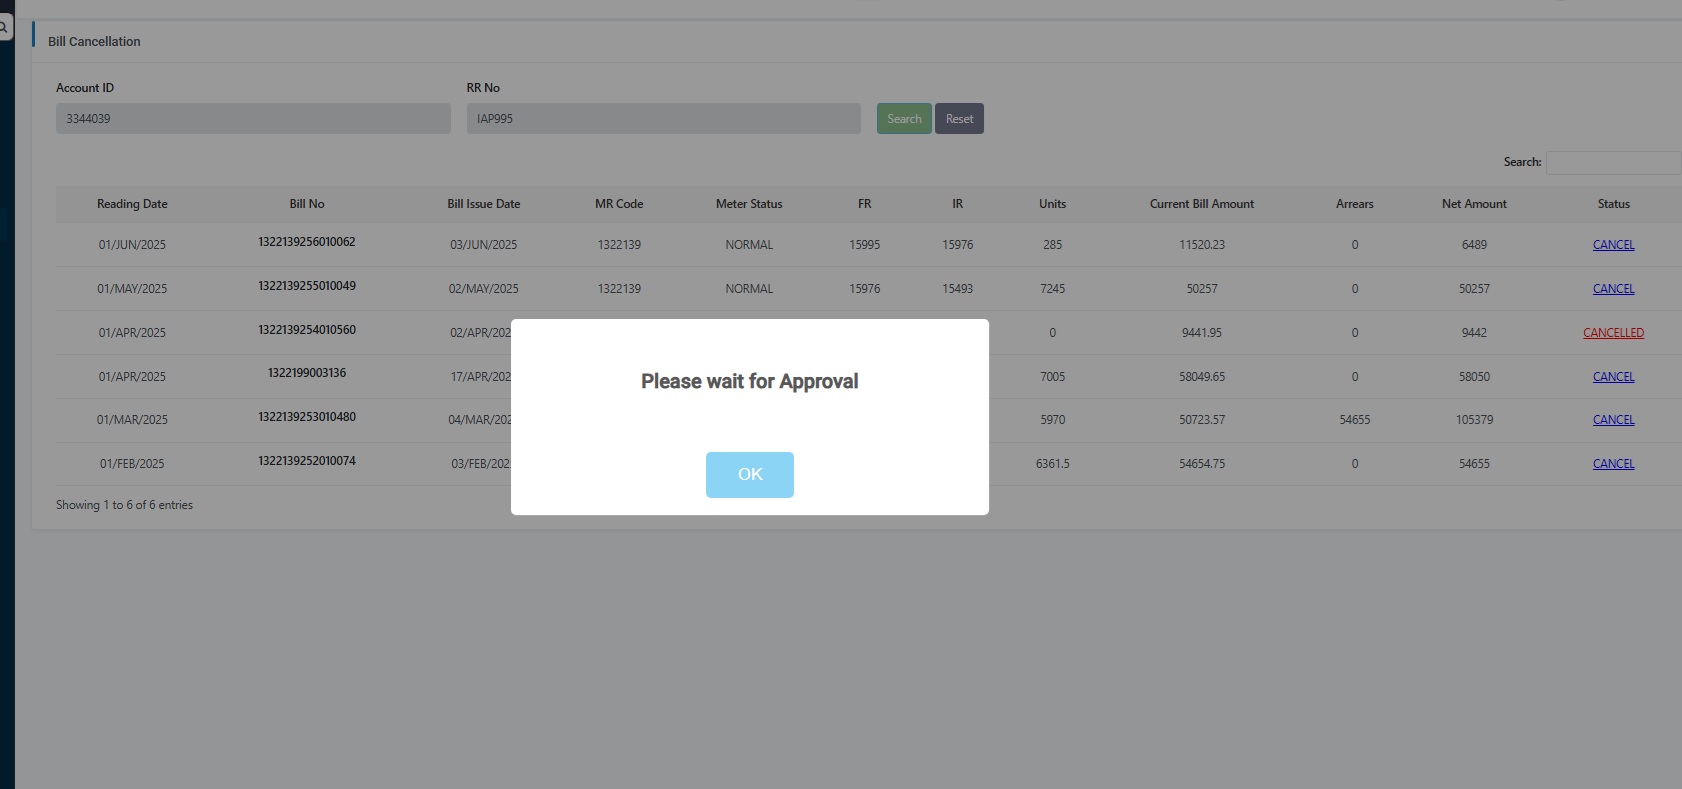Click bill issue date 03/JUN/2025
Screen dimensions: 1682x789
pyautogui.click(x=484, y=245)
